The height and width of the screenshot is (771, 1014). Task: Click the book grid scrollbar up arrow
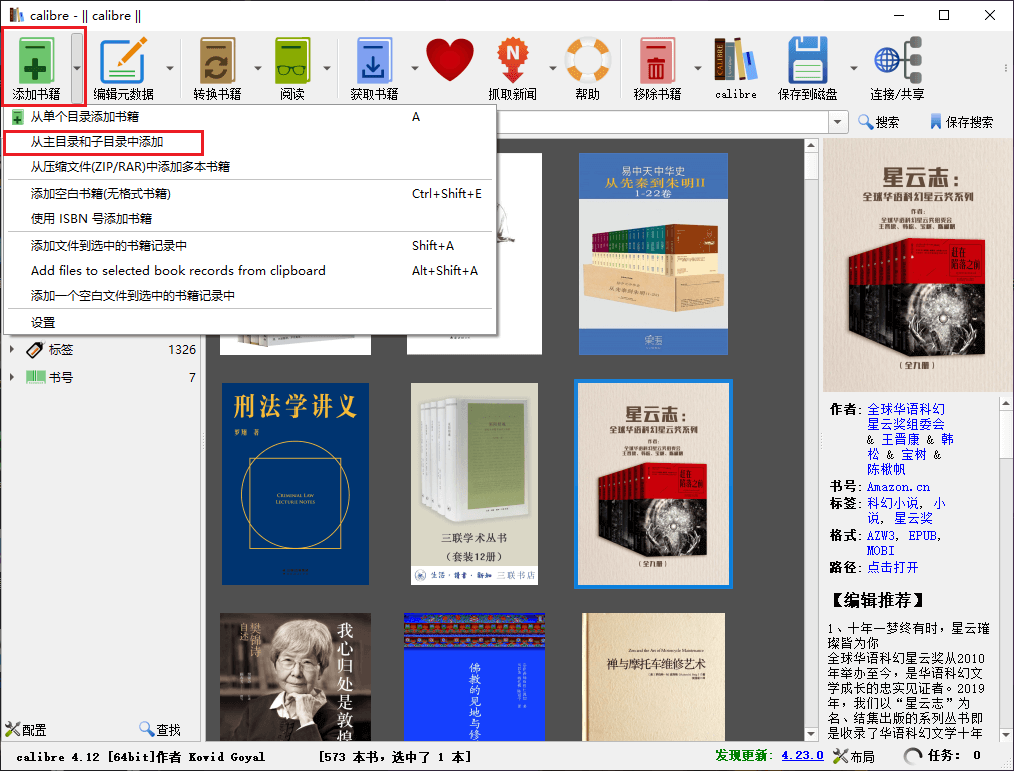pyautogui.click(x=812, y=146)
